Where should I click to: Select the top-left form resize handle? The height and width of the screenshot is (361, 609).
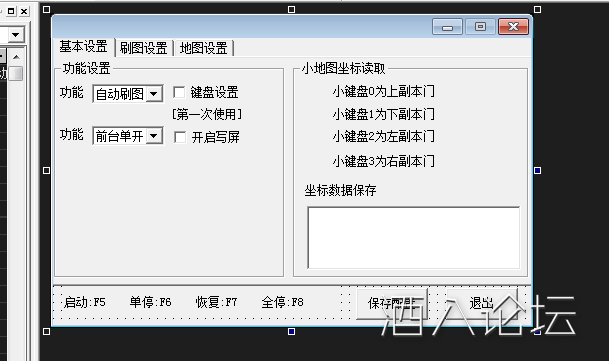[x=47, y=9]
